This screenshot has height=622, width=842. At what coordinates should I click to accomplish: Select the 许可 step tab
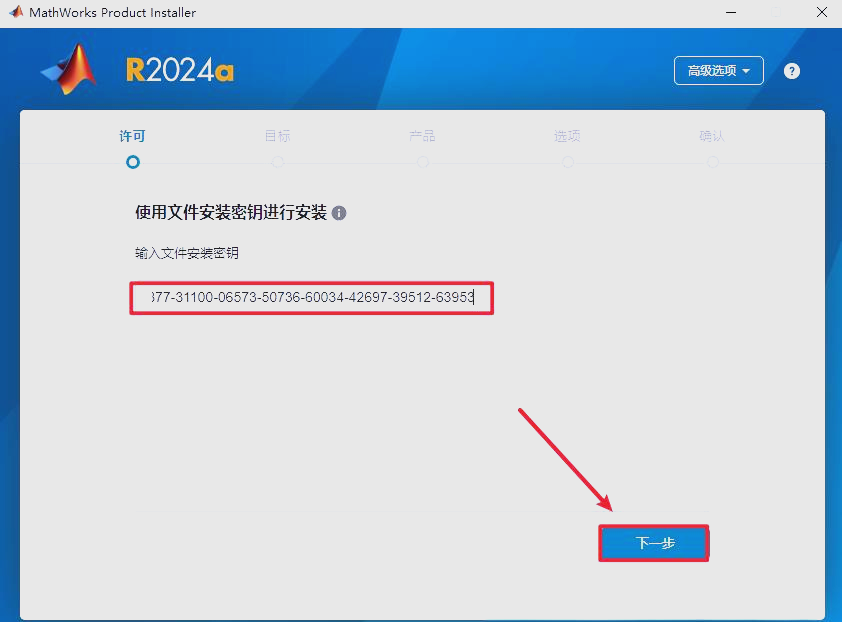click(132, 136)
